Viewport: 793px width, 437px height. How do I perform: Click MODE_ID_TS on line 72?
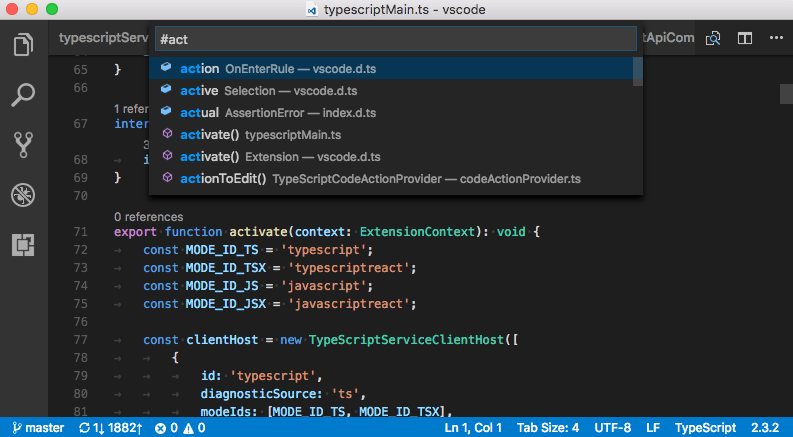pos(222,250)
